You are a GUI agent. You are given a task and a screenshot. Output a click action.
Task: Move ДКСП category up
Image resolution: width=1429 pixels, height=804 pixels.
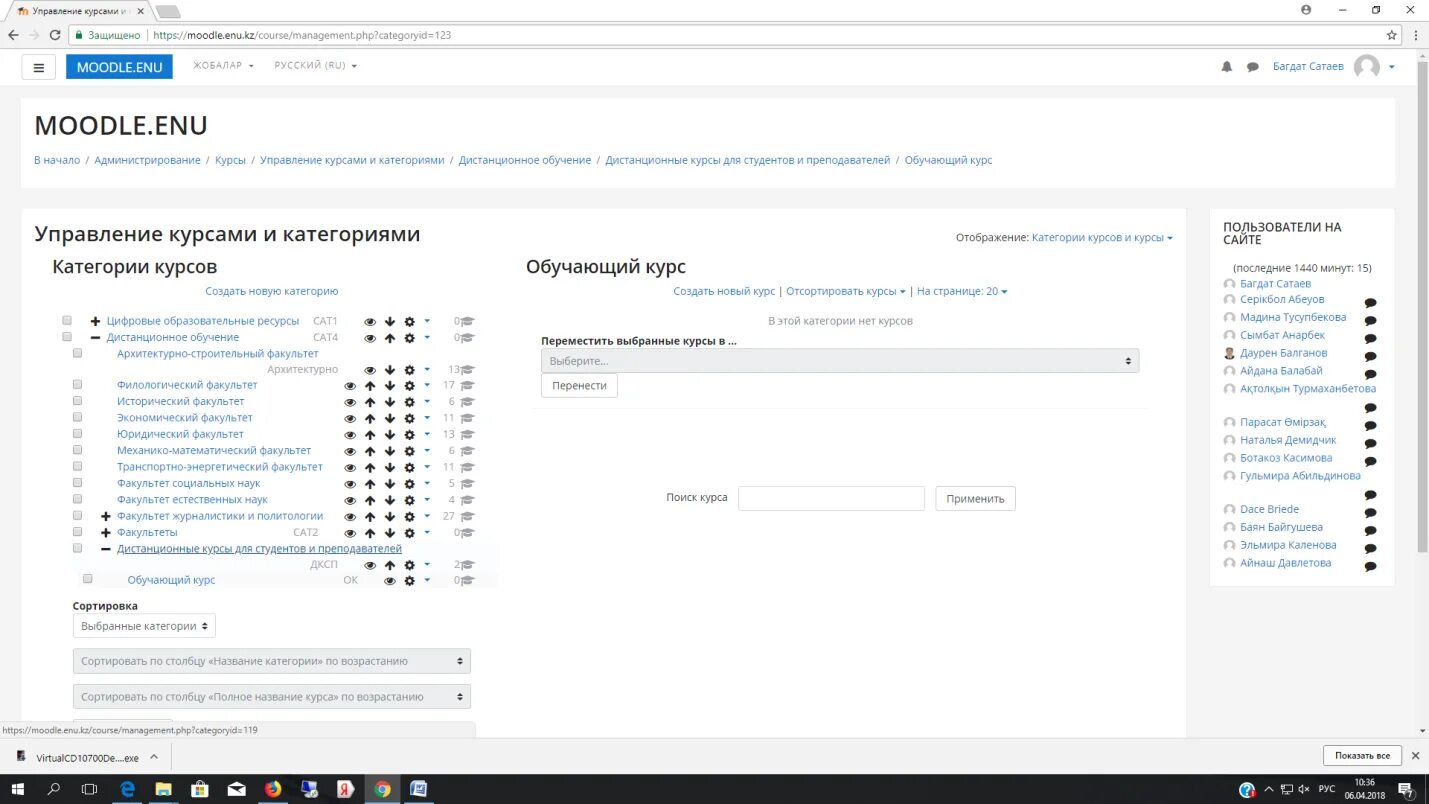[x=390, y=566]
